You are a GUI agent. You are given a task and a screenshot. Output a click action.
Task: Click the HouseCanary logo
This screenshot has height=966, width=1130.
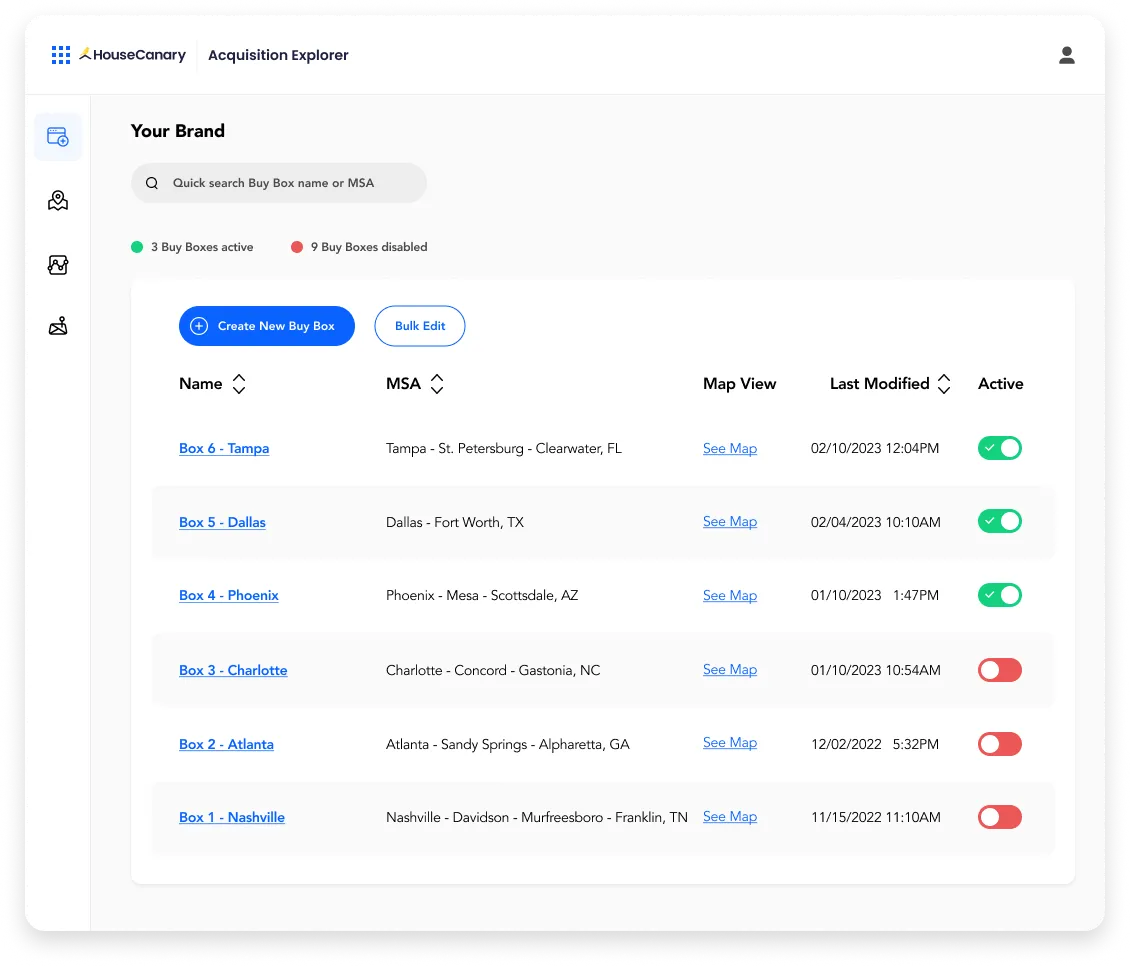point(133,55)
